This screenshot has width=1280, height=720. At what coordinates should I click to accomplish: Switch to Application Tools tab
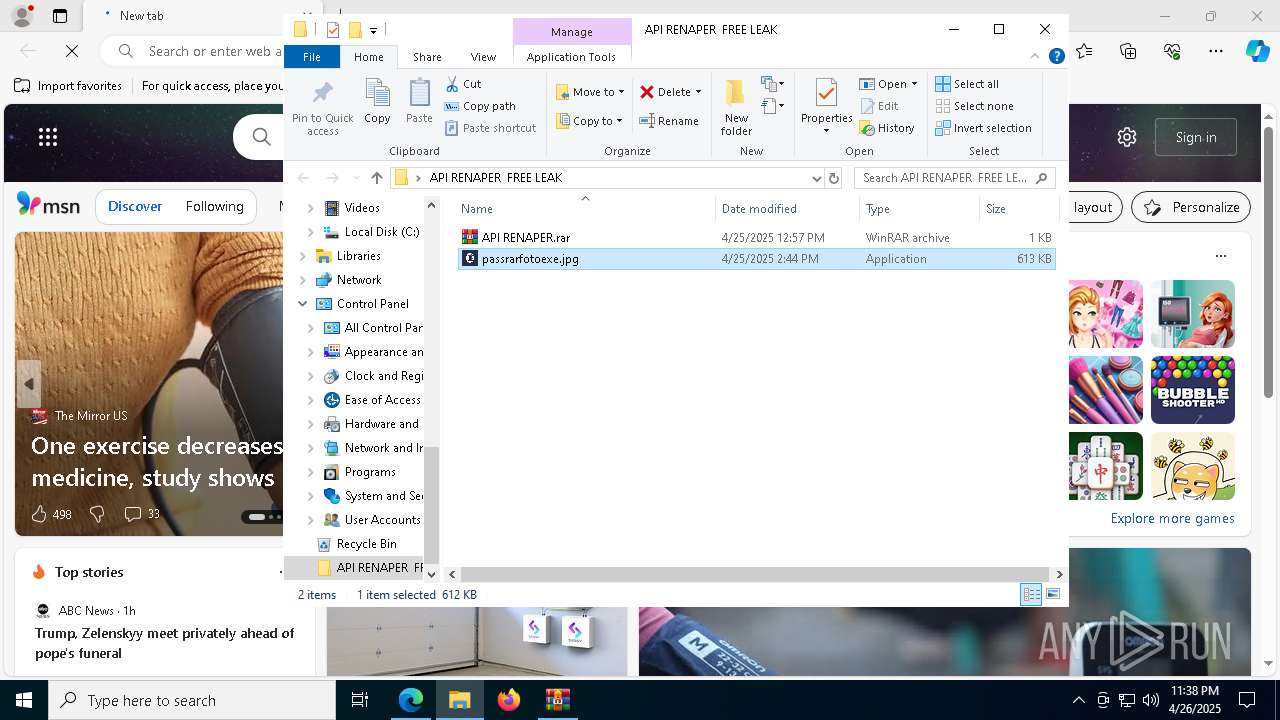tap(571, 57)
